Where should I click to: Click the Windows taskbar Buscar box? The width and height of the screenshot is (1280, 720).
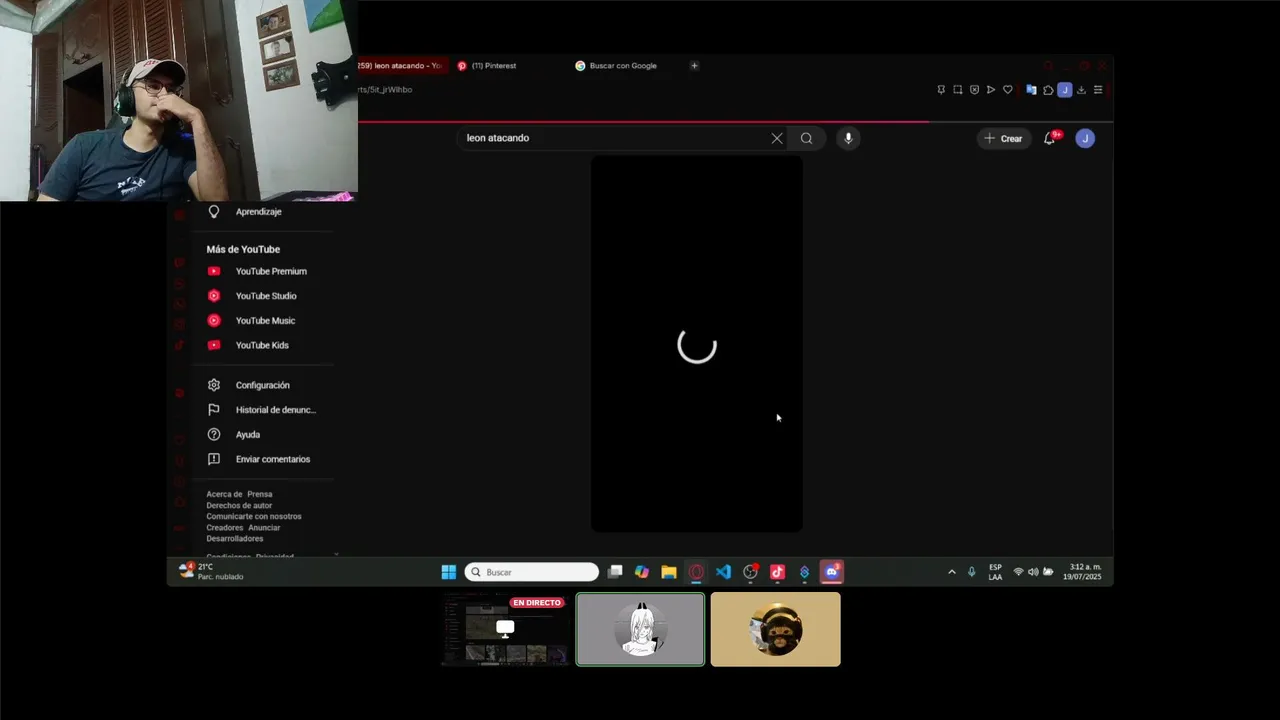[532, 572]
